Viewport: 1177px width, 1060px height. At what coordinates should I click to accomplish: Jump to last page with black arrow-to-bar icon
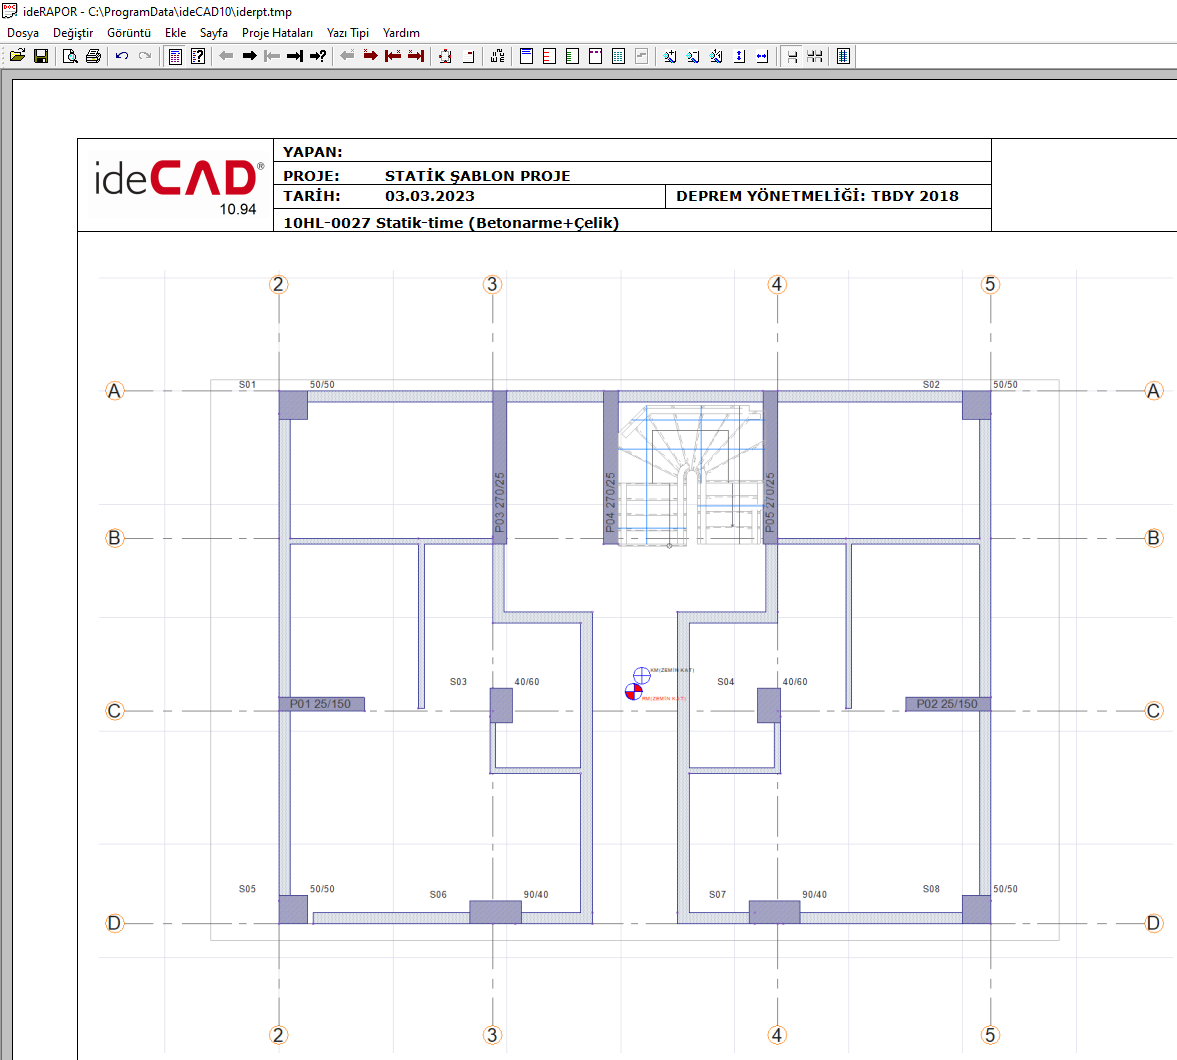295,56
